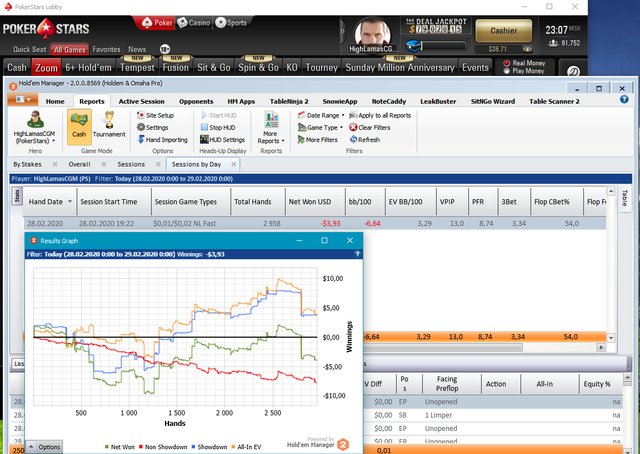Refresh the report filters
The height and width of the screenshot is (454, 640).
(365, 140)
